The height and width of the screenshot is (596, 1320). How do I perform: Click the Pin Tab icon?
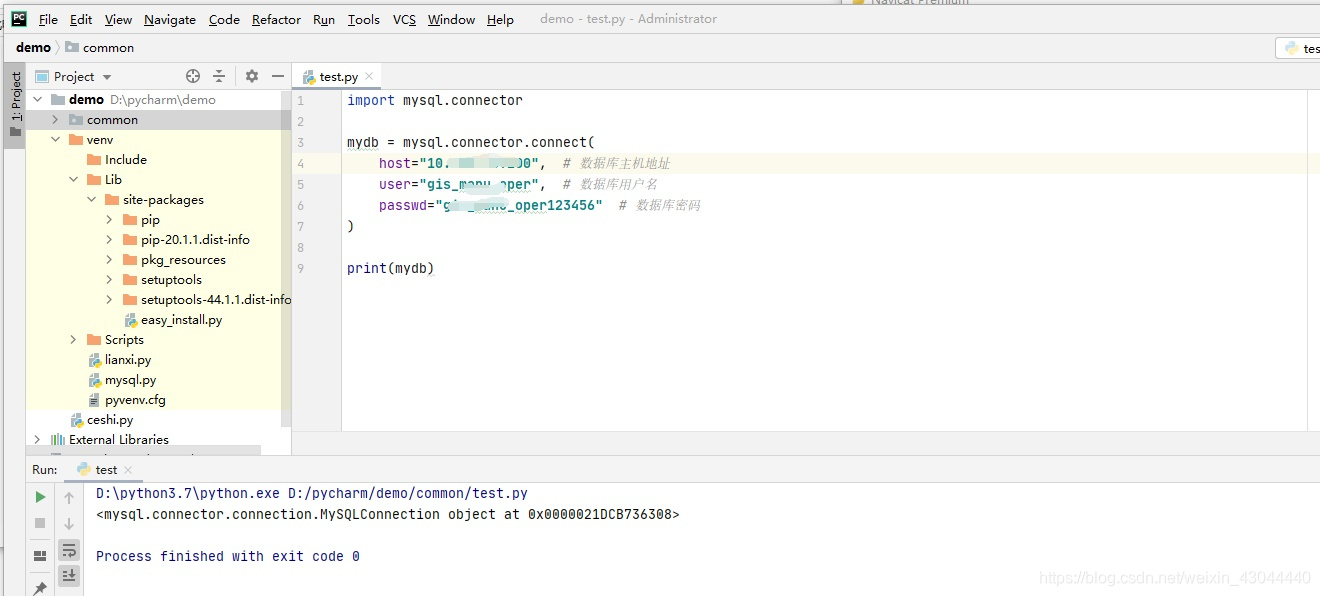(40, 587)
